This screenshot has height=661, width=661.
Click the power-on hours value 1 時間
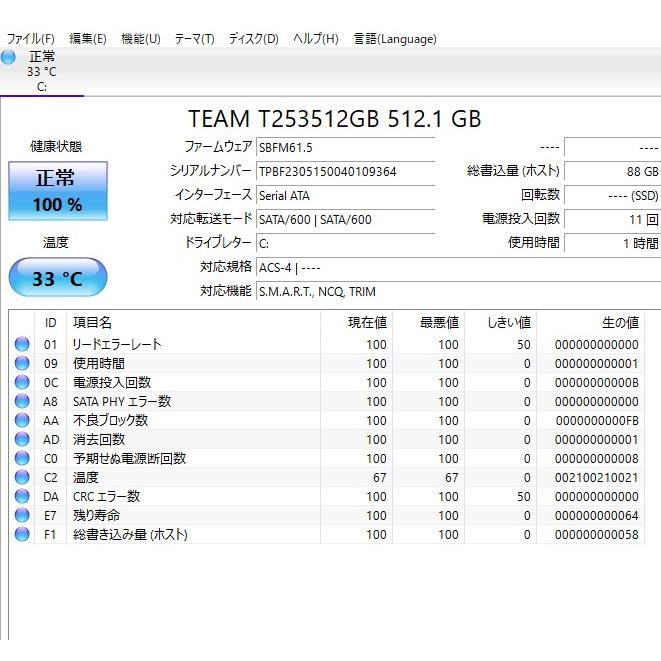613,244
